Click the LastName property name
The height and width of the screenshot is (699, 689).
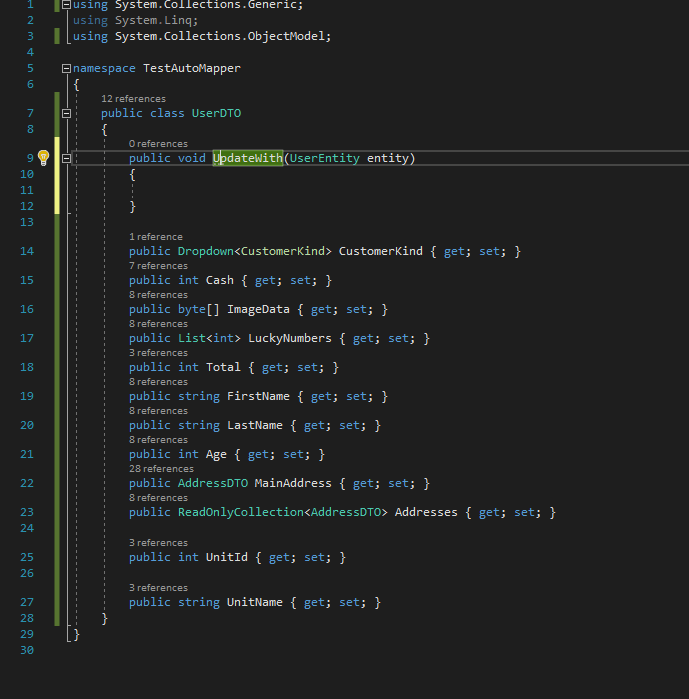(254, 425)
